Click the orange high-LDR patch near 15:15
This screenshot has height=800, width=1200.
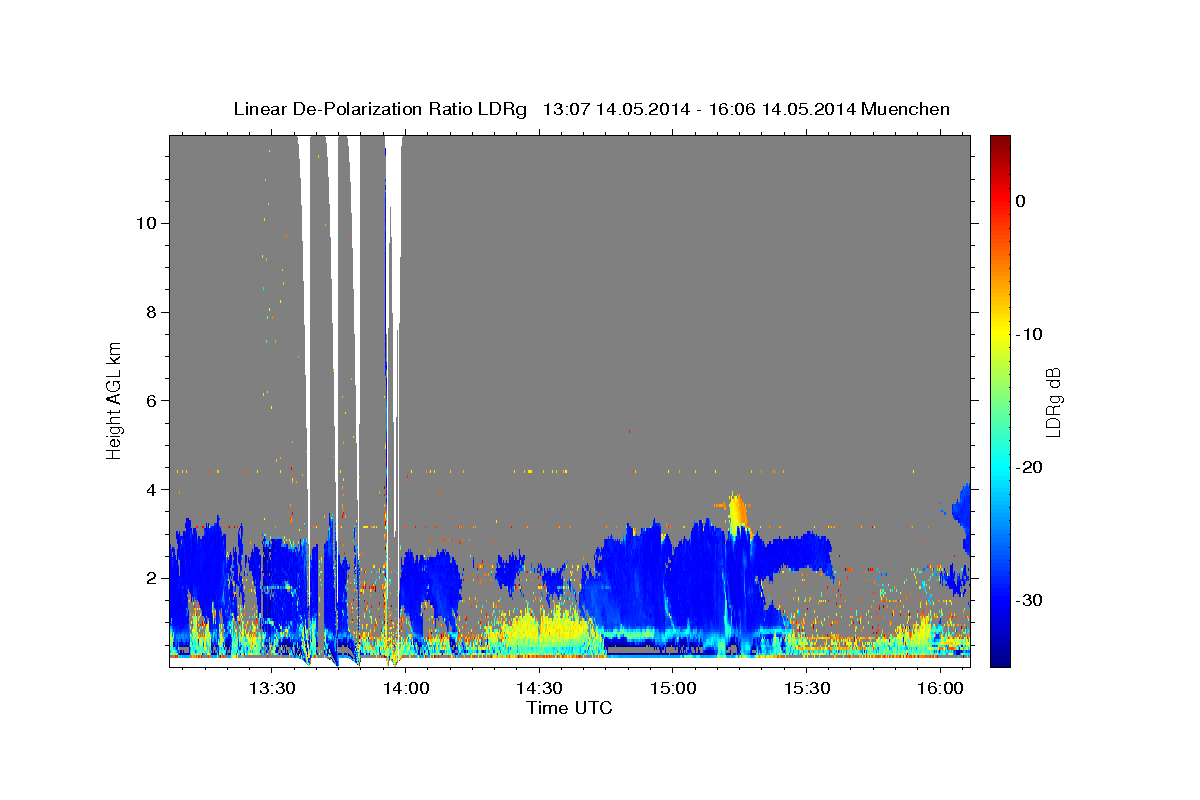tap(737, 512)
